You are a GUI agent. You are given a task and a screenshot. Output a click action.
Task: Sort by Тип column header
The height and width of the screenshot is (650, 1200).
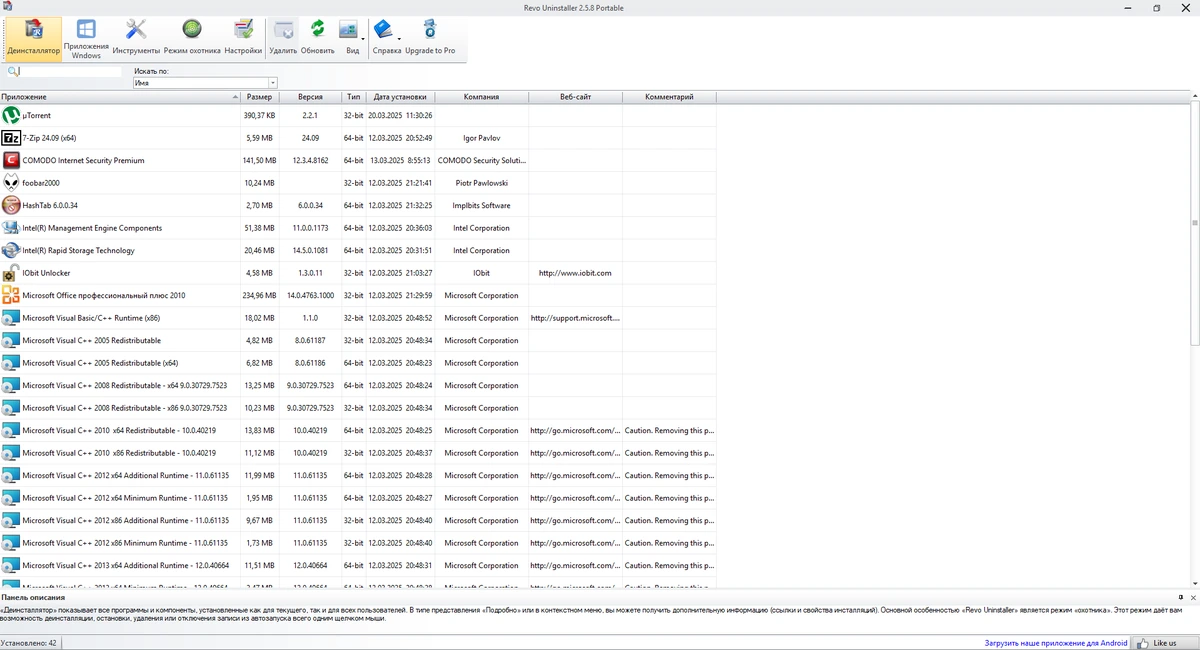click(354, 97)
